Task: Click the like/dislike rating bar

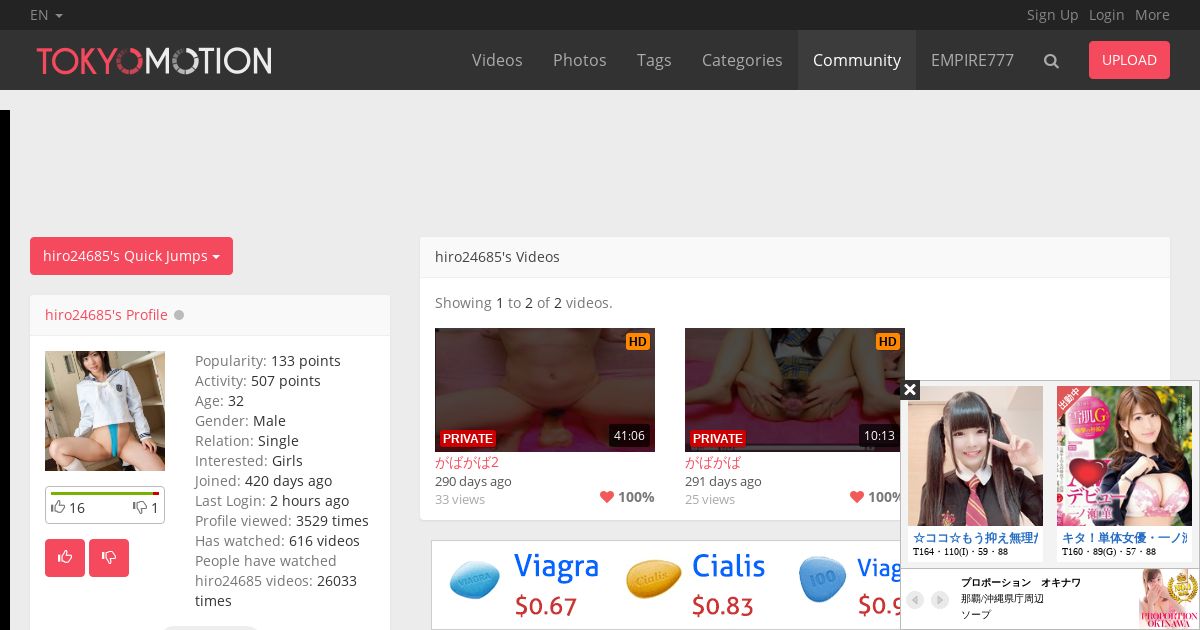Action: [105, 493]
